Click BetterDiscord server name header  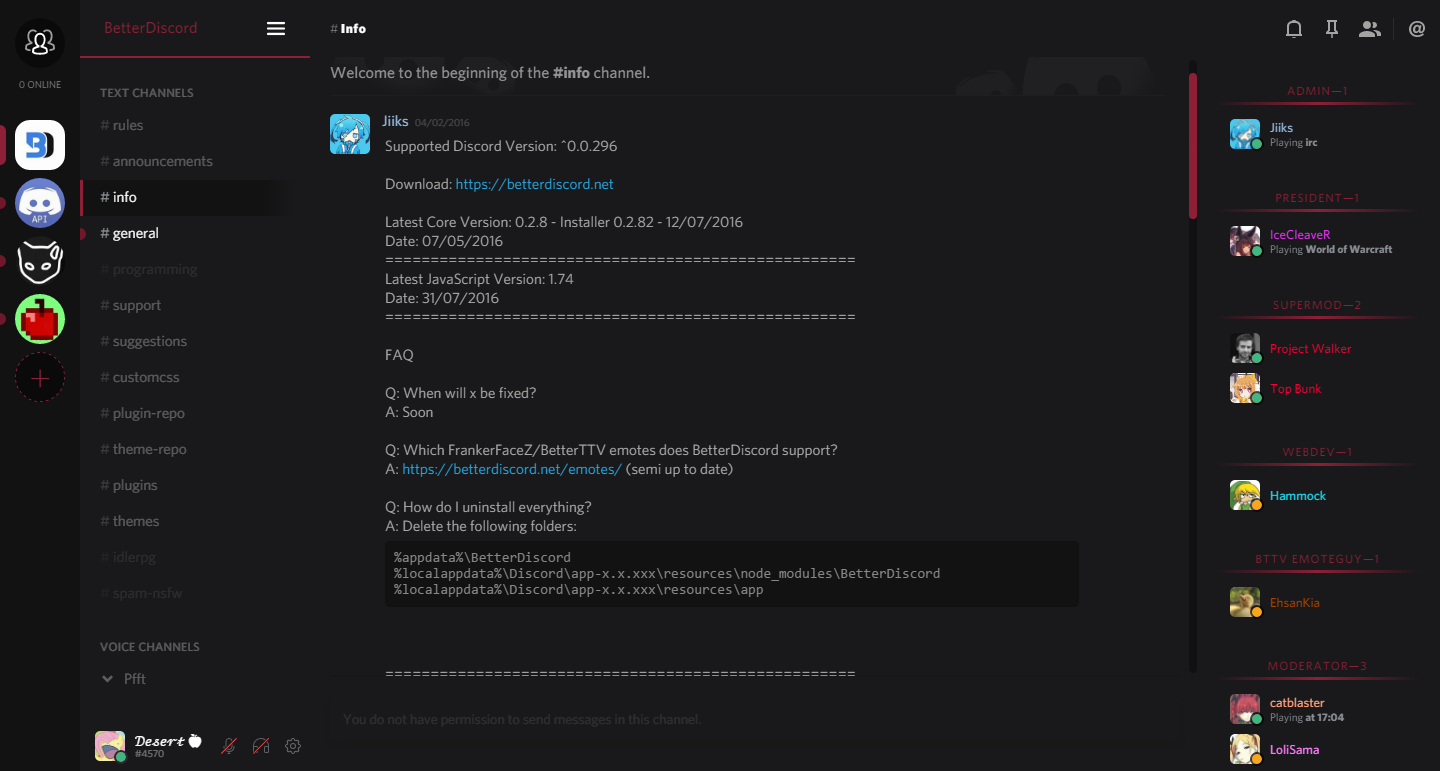point(151,28)
